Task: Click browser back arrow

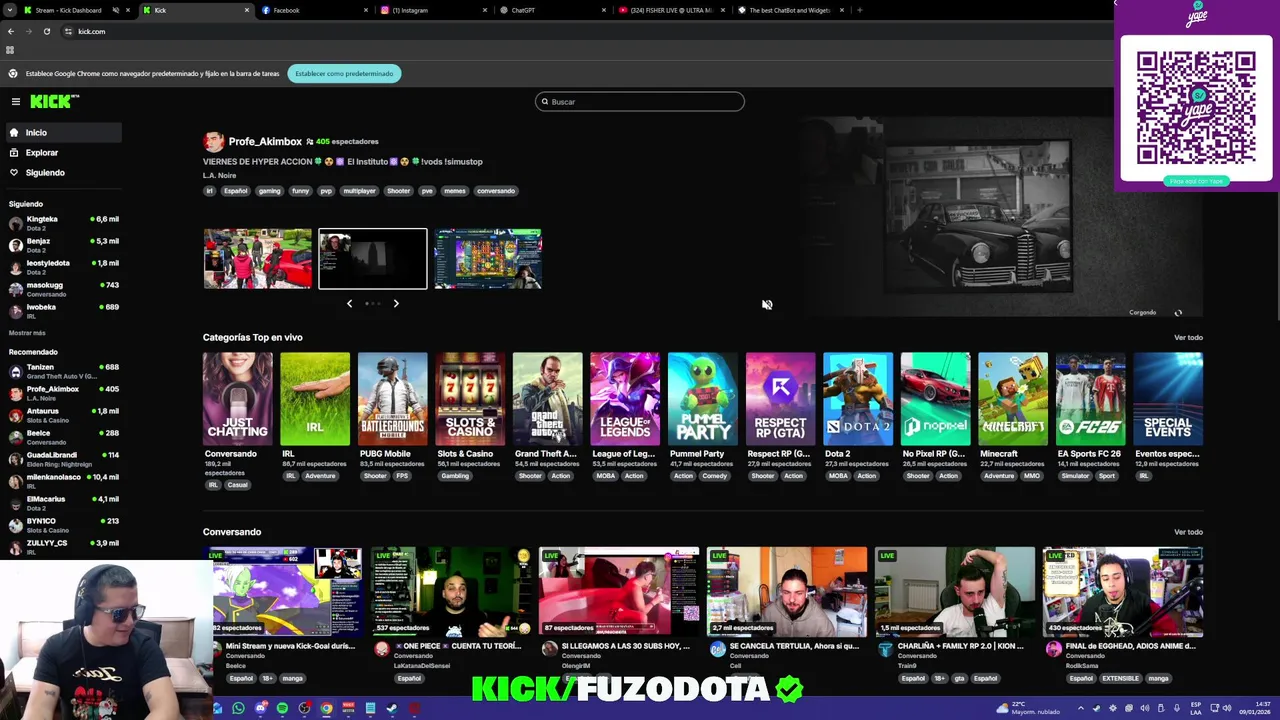Action: (11, 31)
